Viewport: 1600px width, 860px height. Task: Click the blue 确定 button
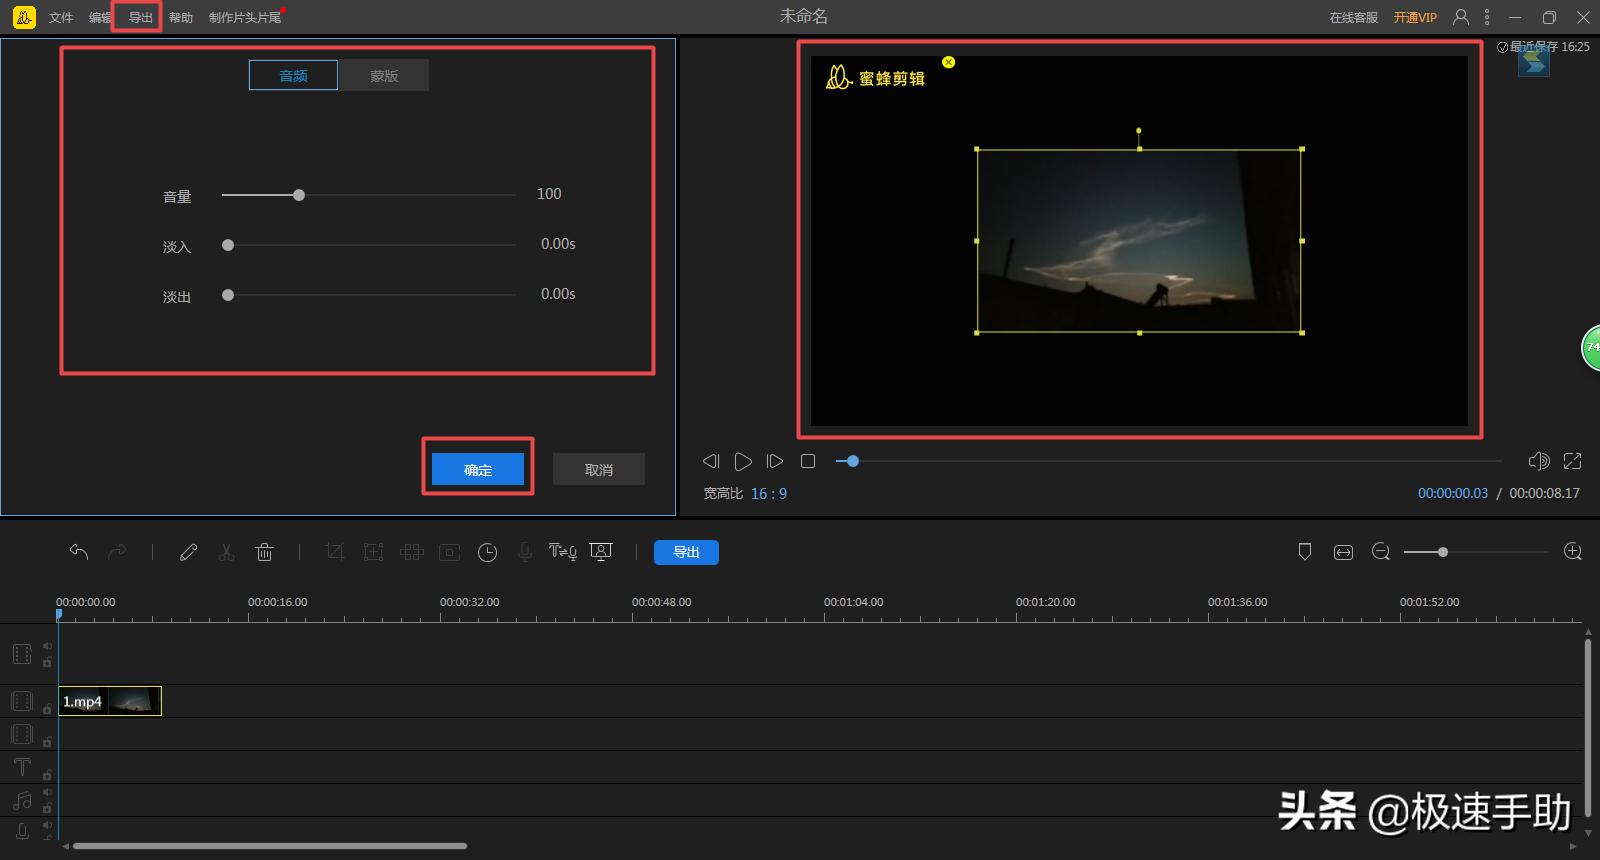pos(478,470)
